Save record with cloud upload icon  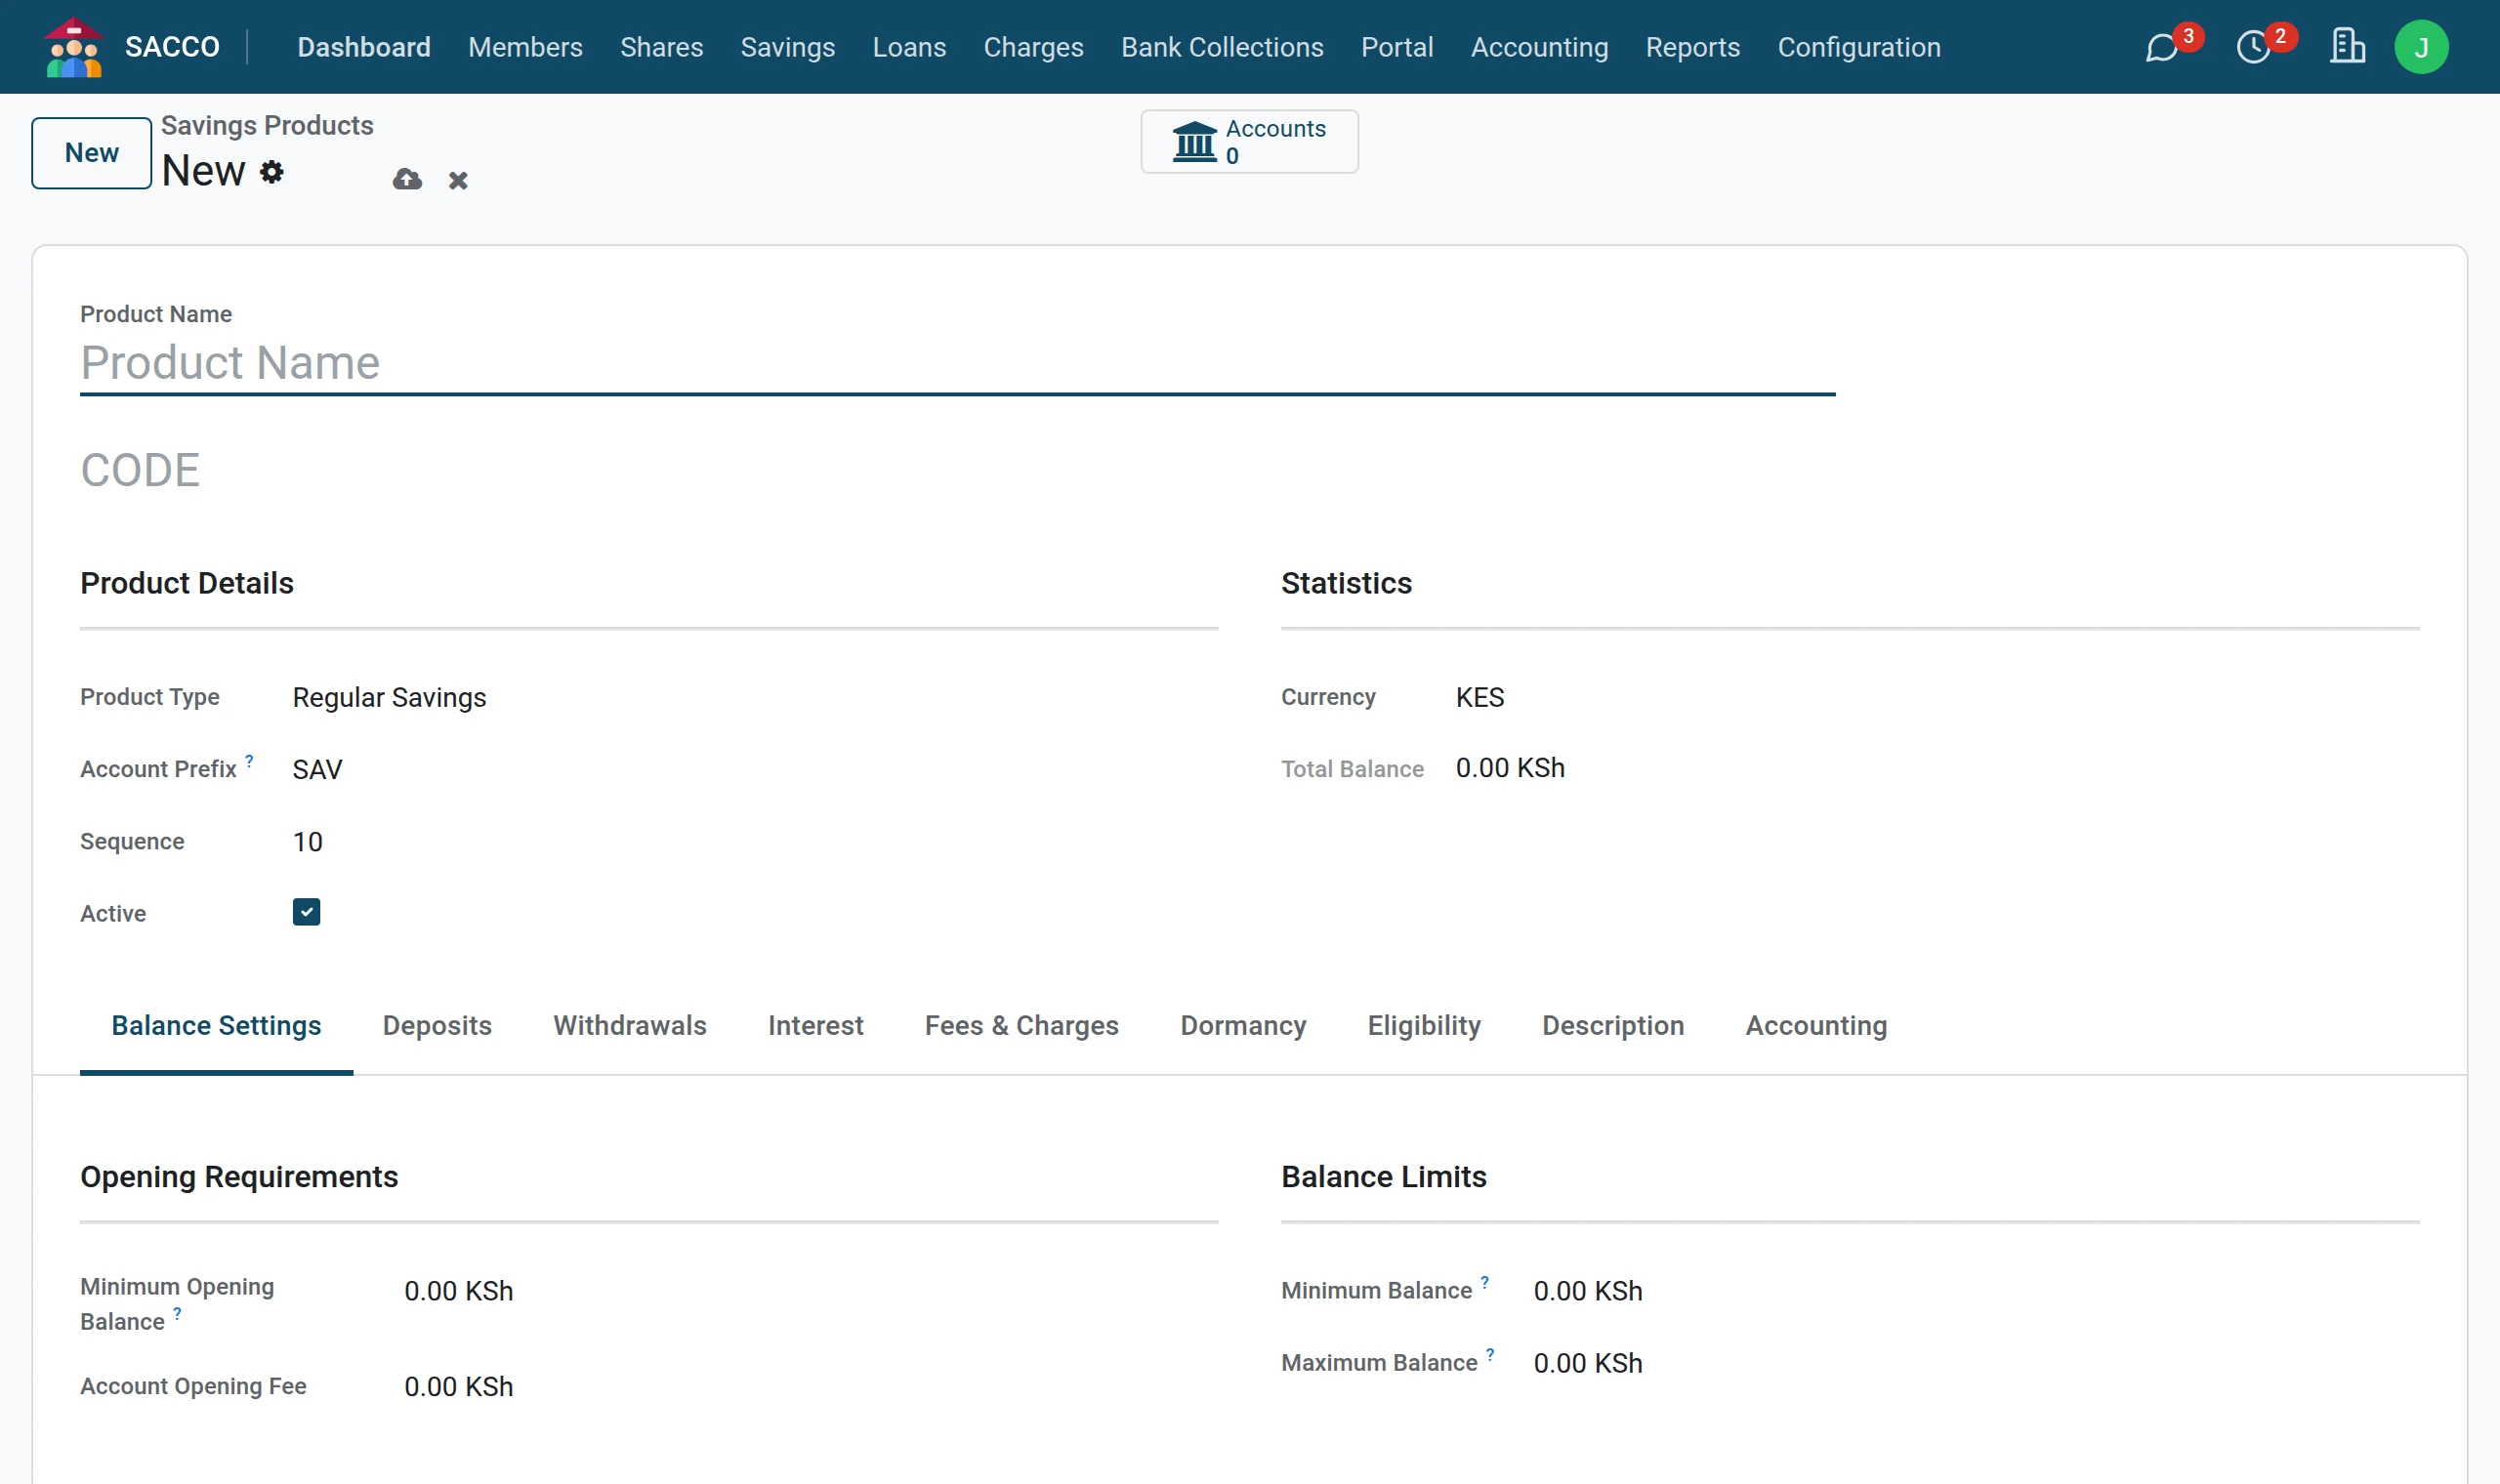[x=407, y=179]
